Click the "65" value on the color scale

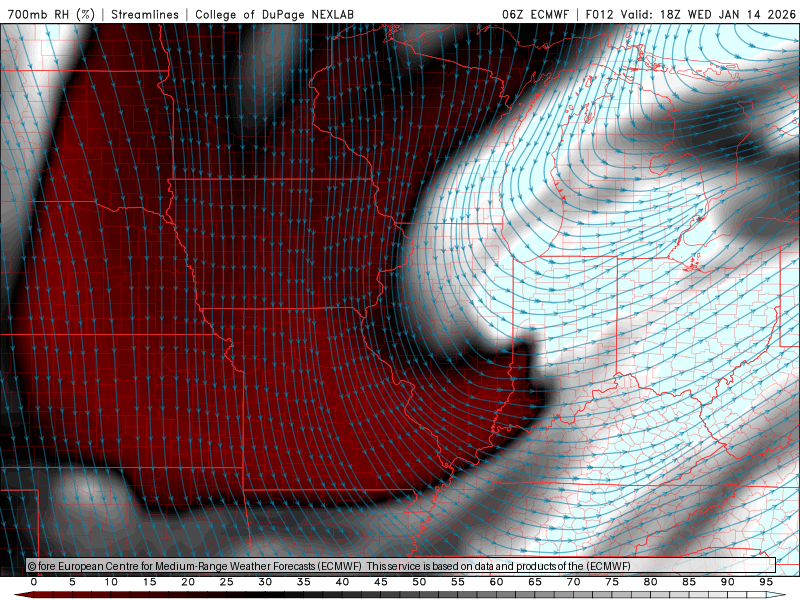(535, 582)
